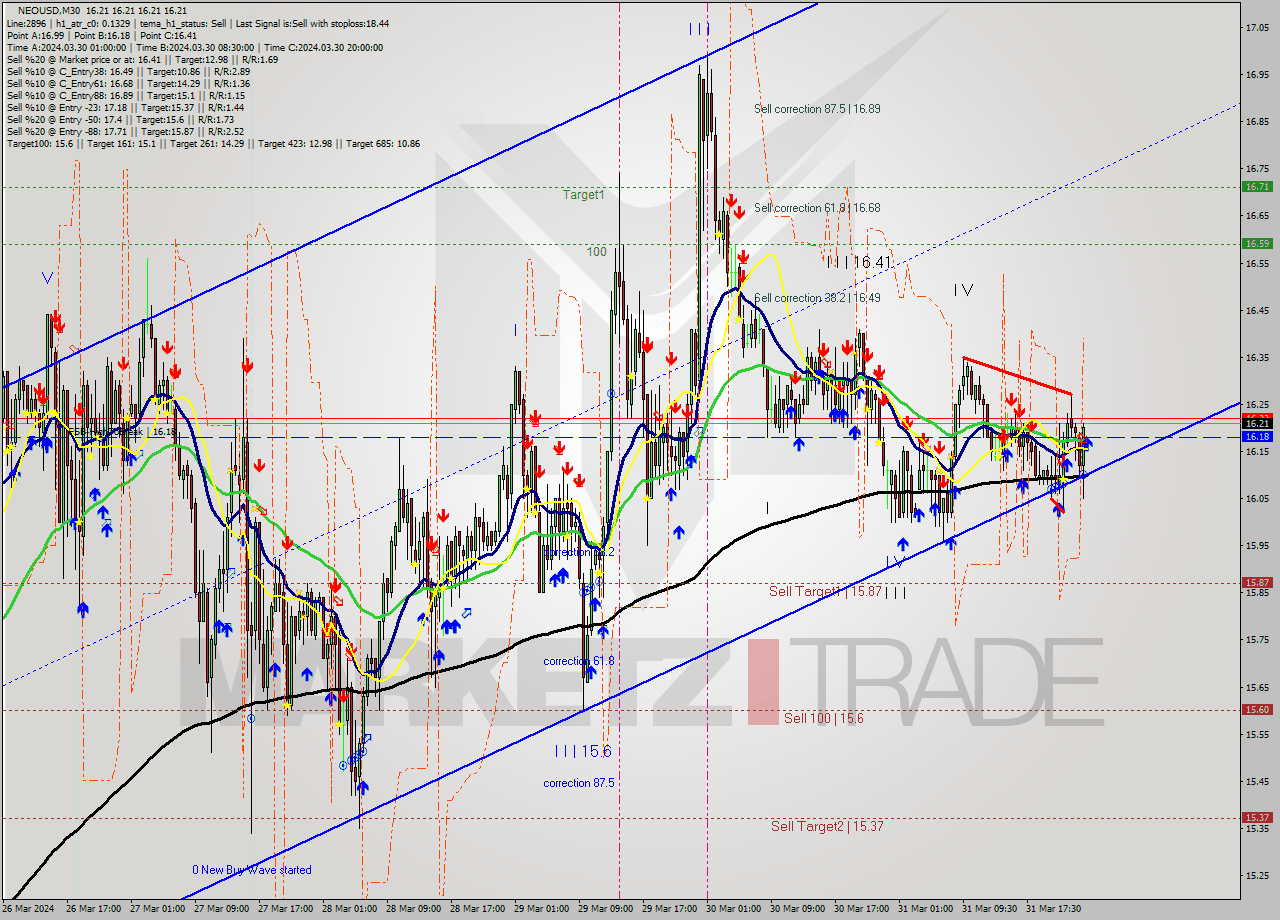Select the 'Sell correction 38.2 | 16.49' label
The width and height of the screenshot is (1280, 920).
tap(817, 298)
